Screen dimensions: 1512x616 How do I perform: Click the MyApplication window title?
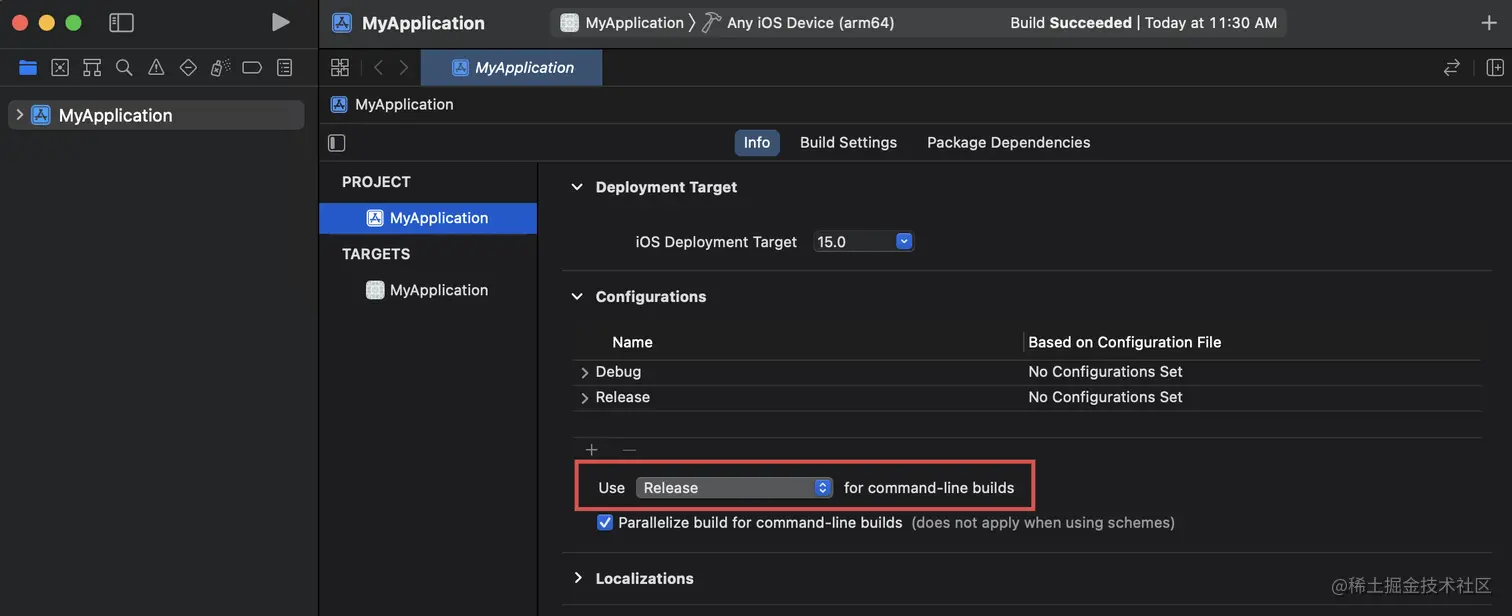click(423, 23)
